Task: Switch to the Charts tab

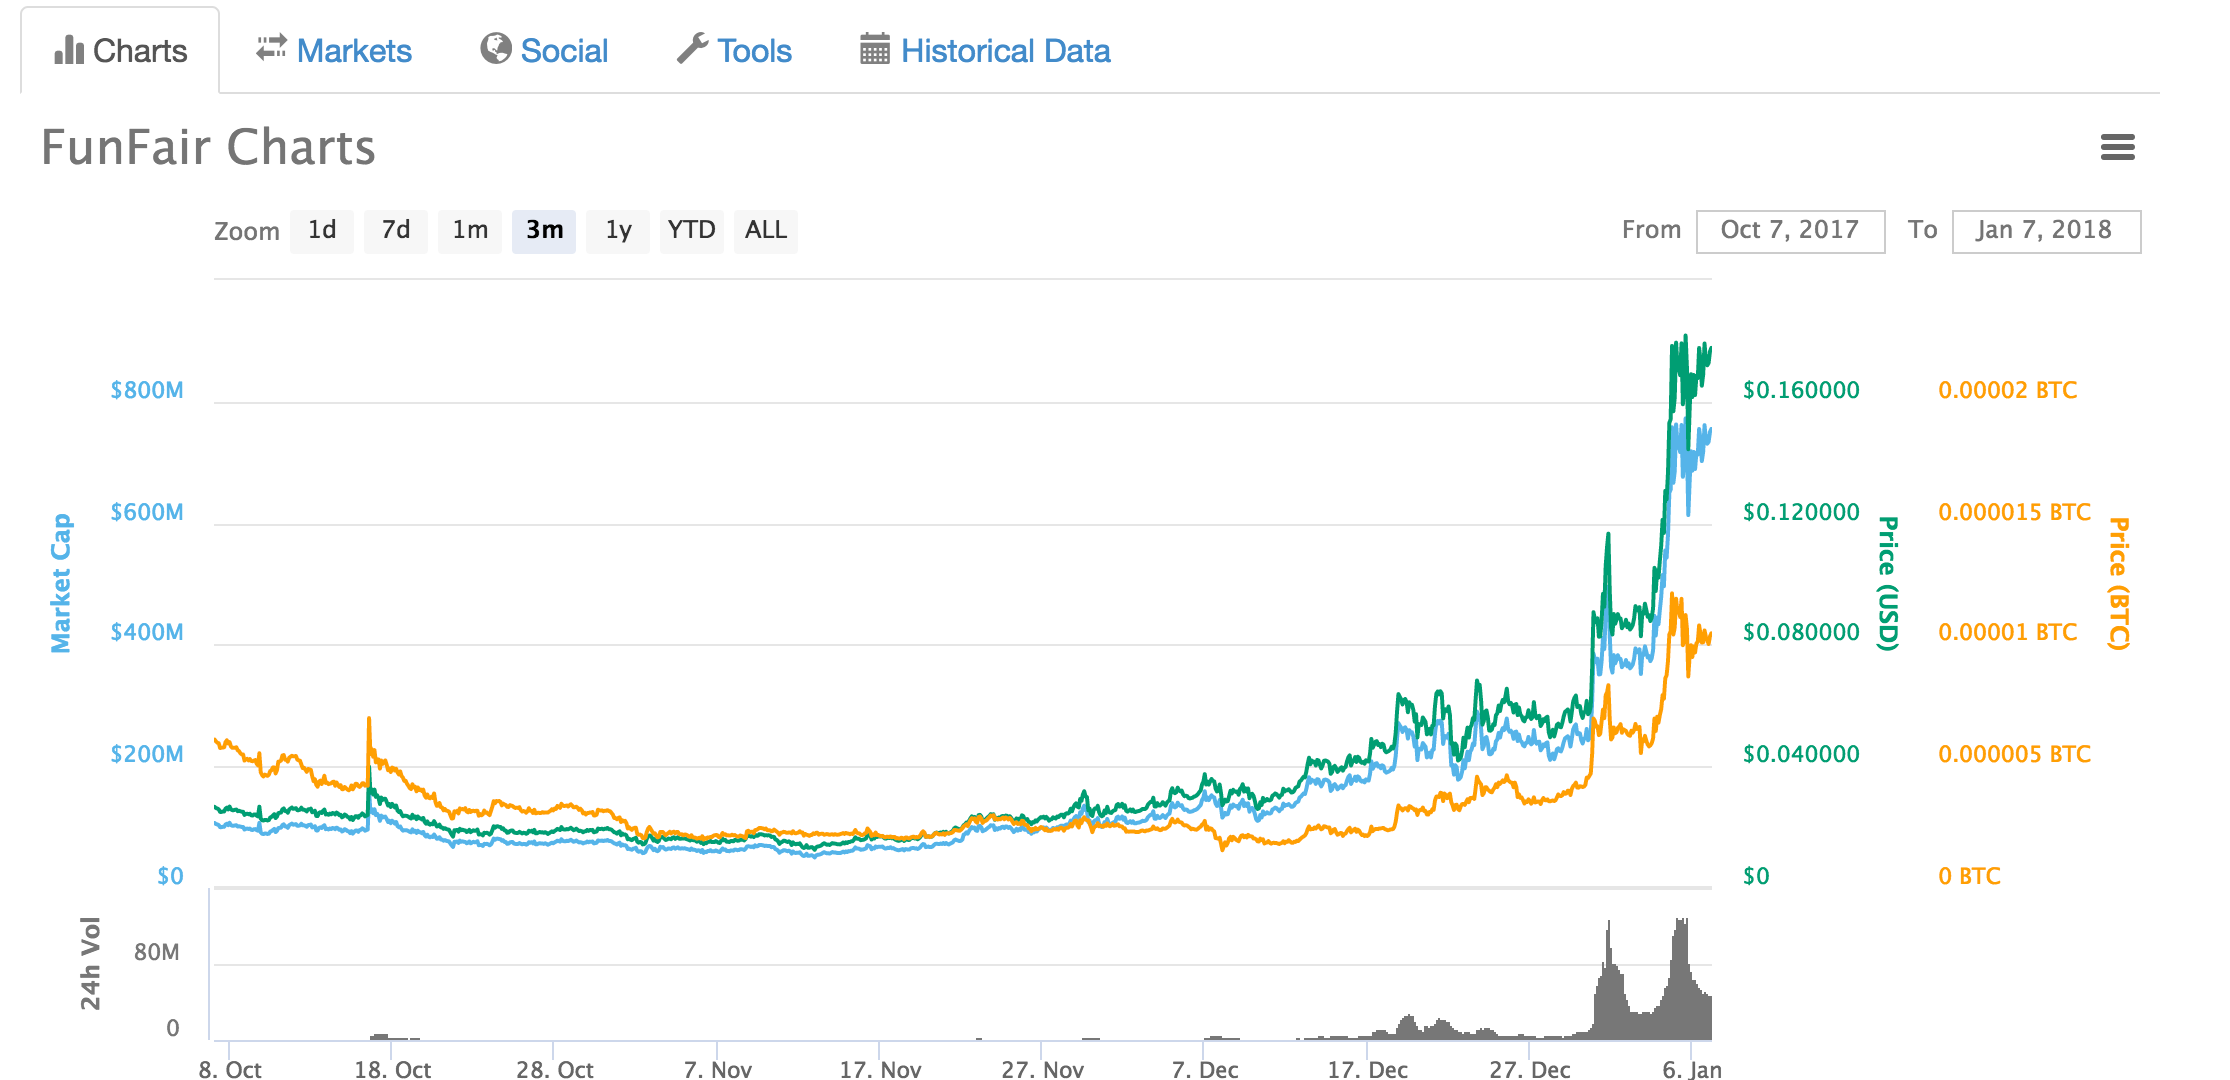Action: 120,50
